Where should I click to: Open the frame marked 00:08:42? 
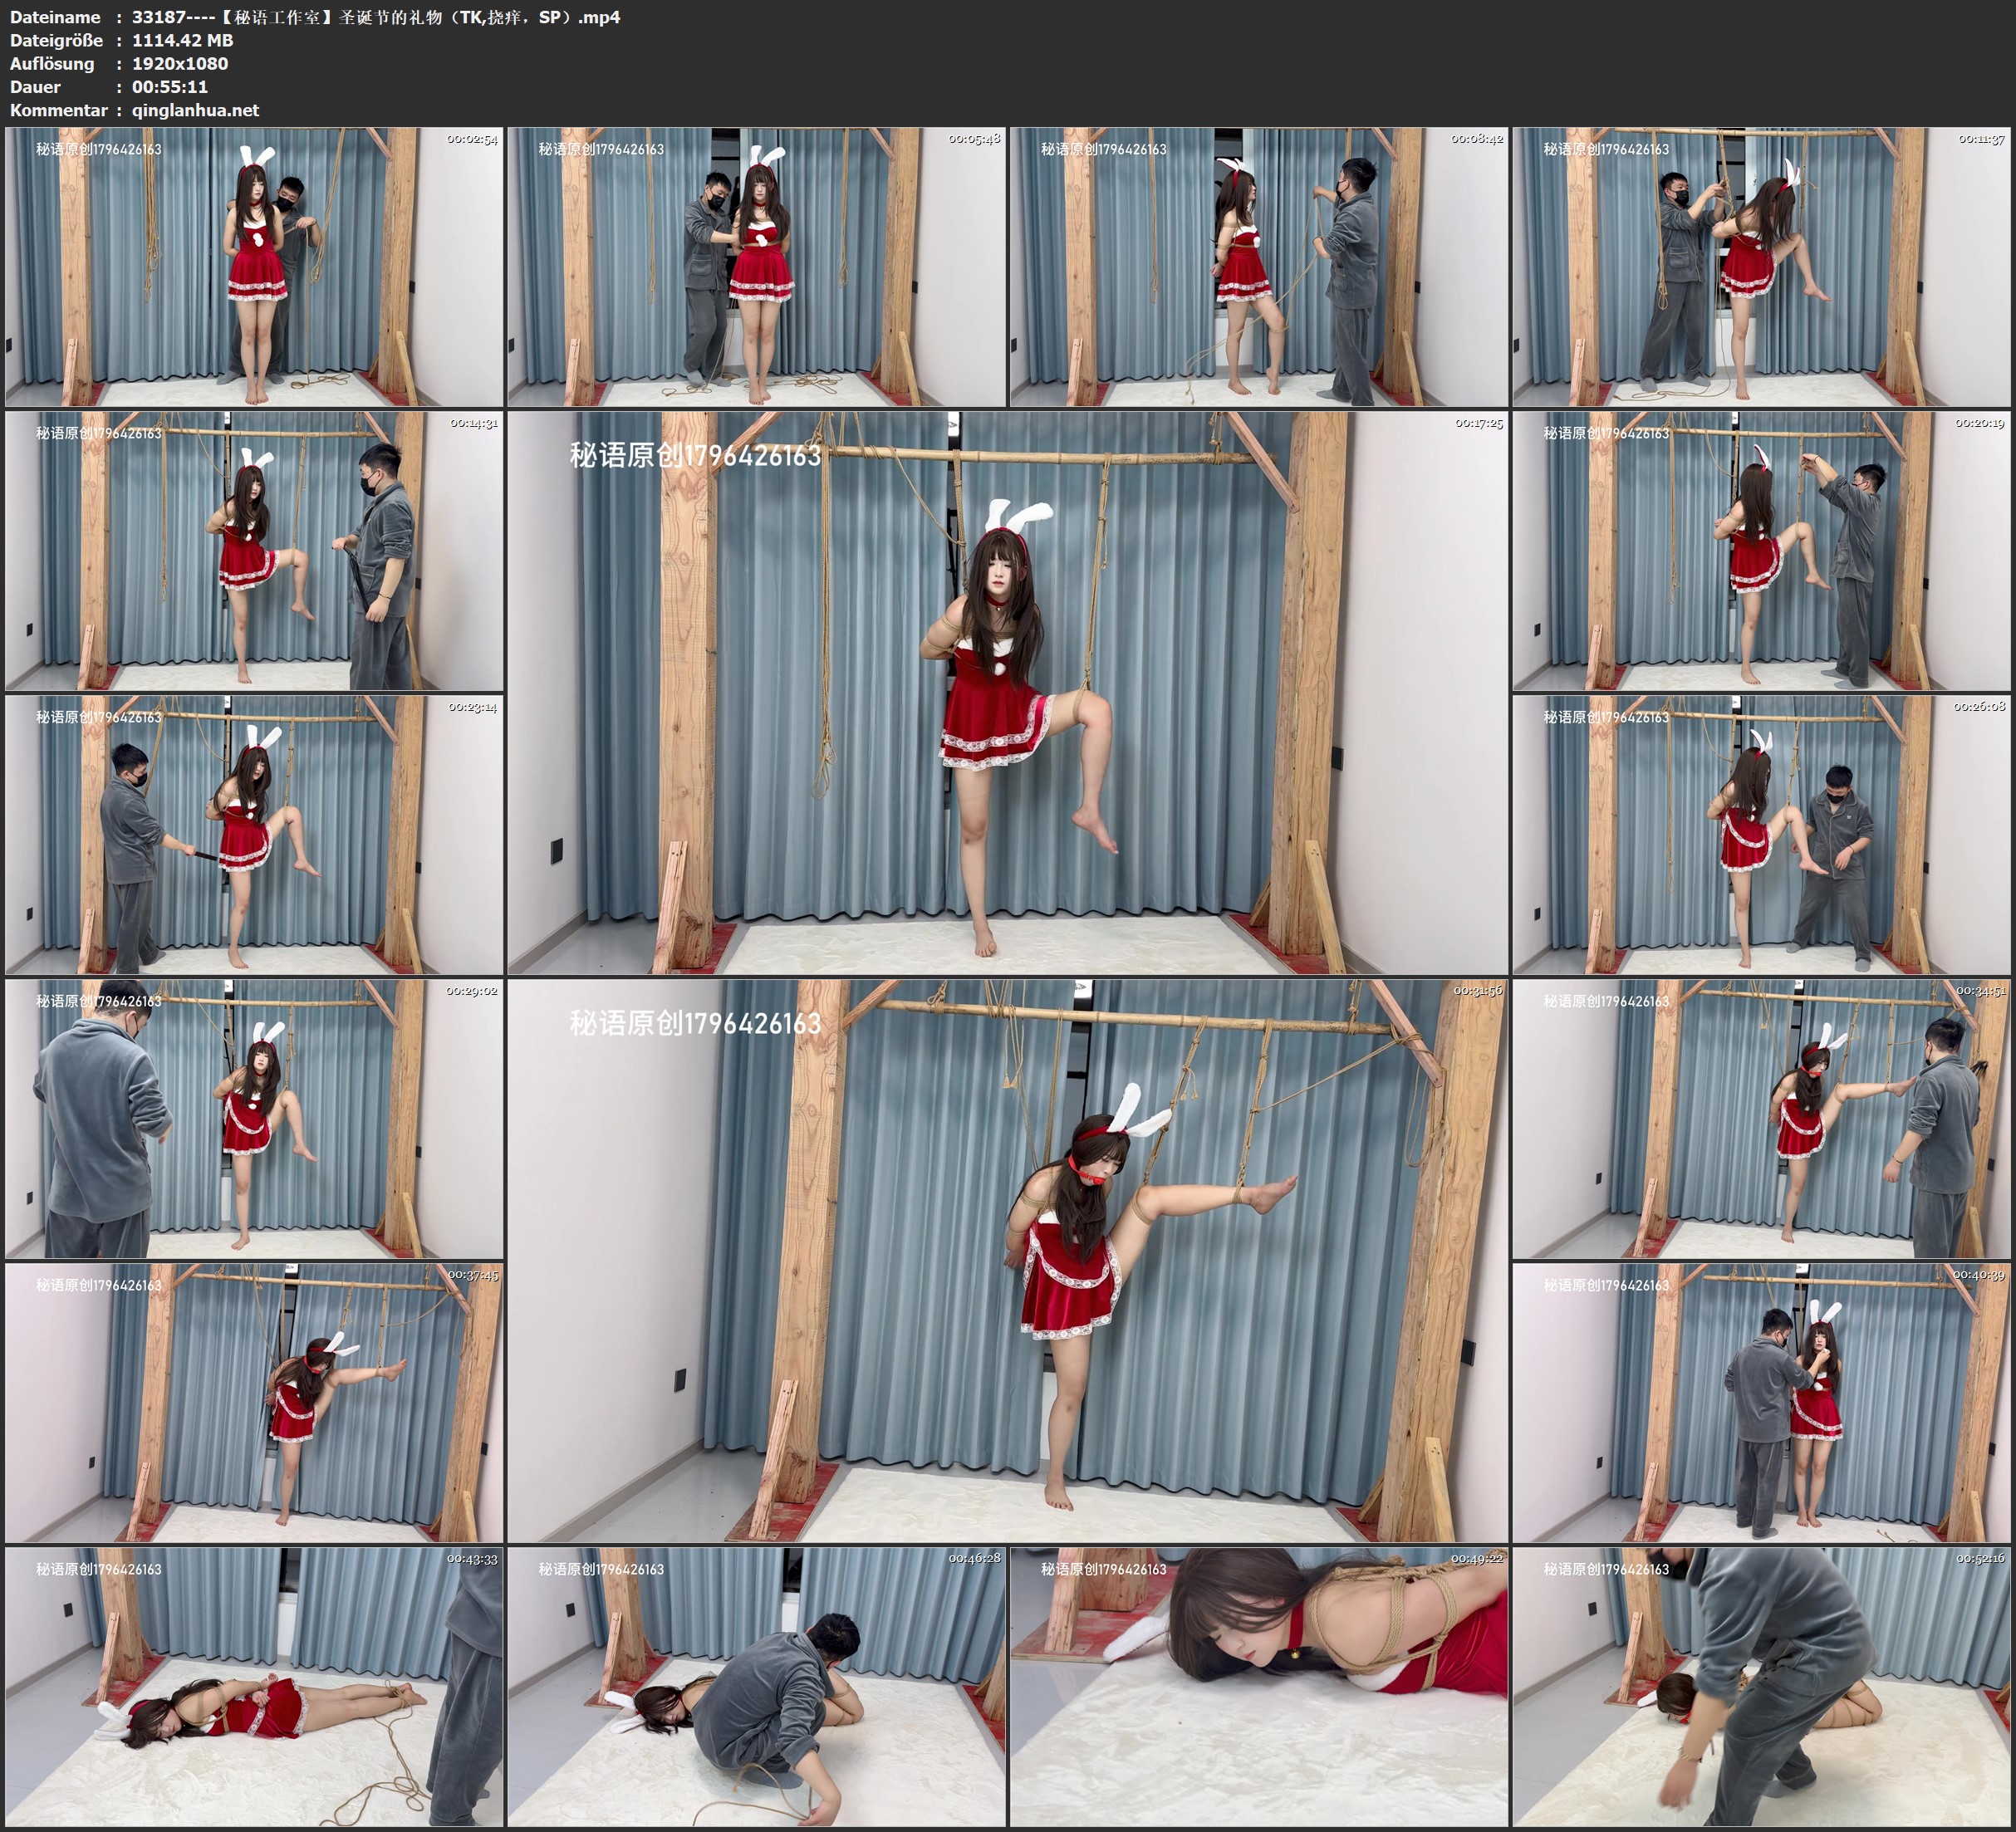point(1258,267)
